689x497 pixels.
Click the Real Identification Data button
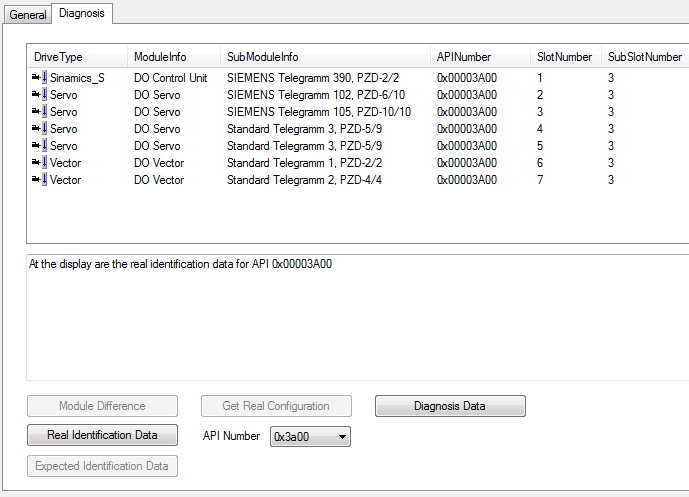pyautogui.click(x=102, y=435)
